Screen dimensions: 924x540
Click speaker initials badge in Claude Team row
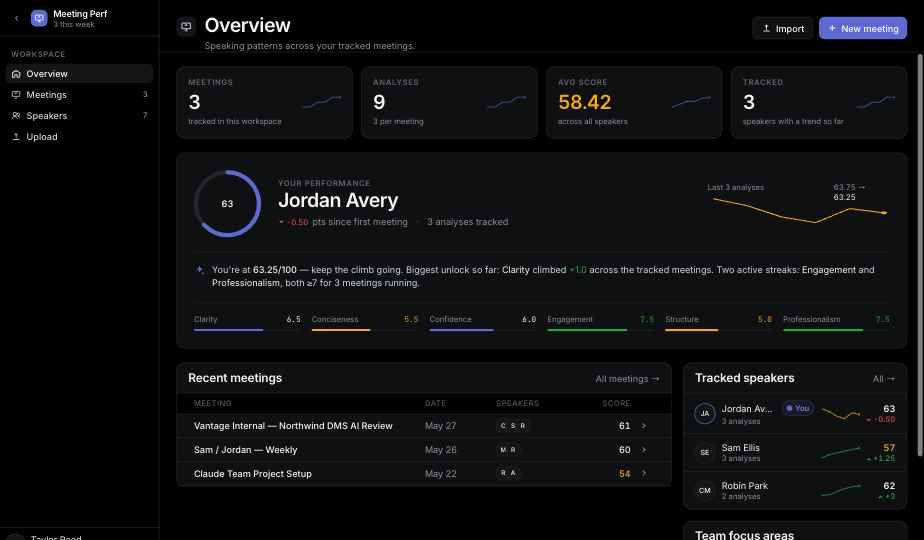[508, 473]
